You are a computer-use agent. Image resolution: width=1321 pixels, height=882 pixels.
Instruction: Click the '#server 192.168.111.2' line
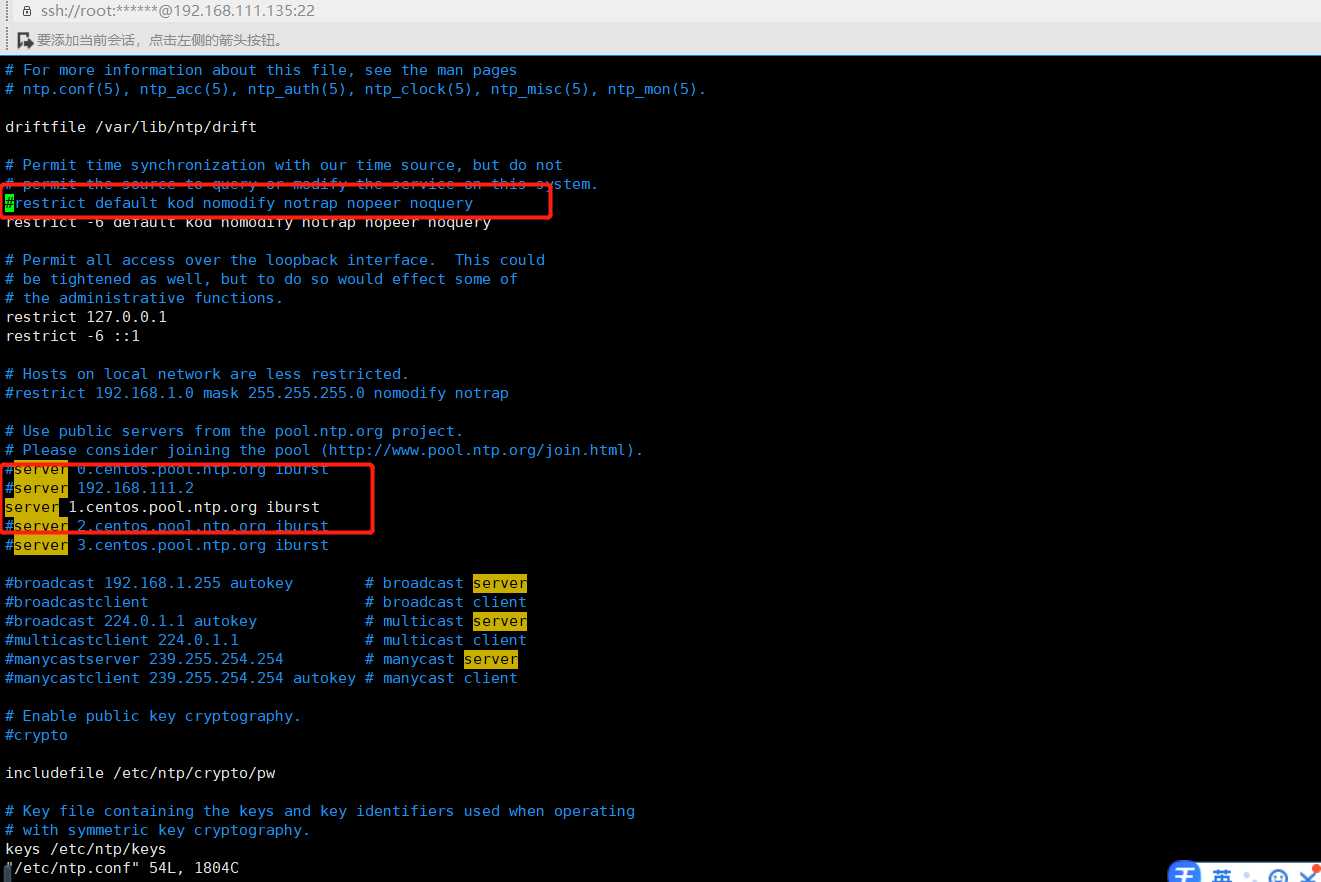click(99, 488)
